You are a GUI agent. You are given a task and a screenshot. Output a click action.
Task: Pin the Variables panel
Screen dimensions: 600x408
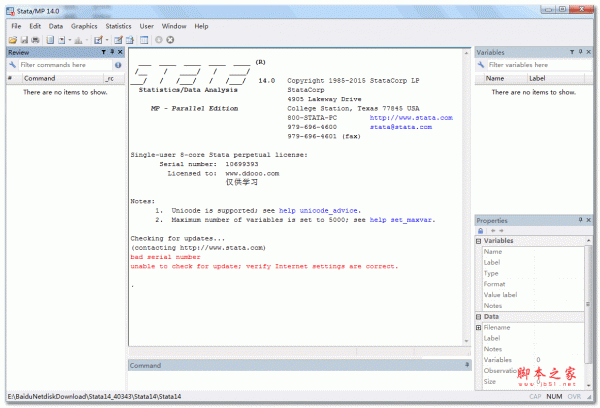580,52
